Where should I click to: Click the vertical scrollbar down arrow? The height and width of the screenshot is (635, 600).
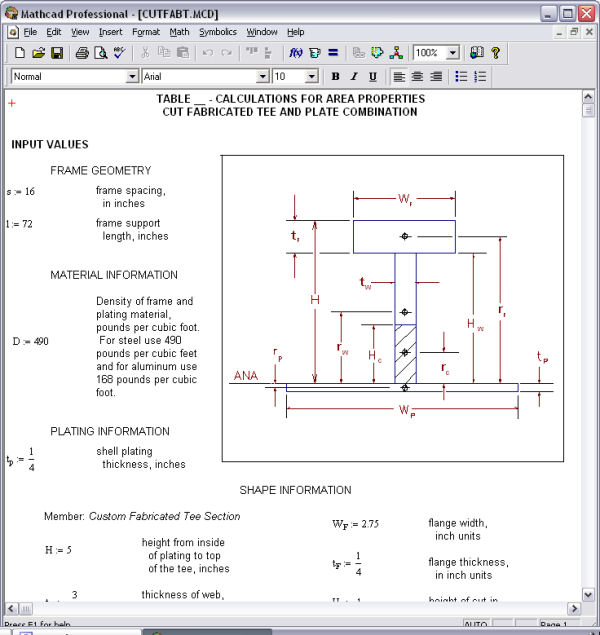(589, 594)
